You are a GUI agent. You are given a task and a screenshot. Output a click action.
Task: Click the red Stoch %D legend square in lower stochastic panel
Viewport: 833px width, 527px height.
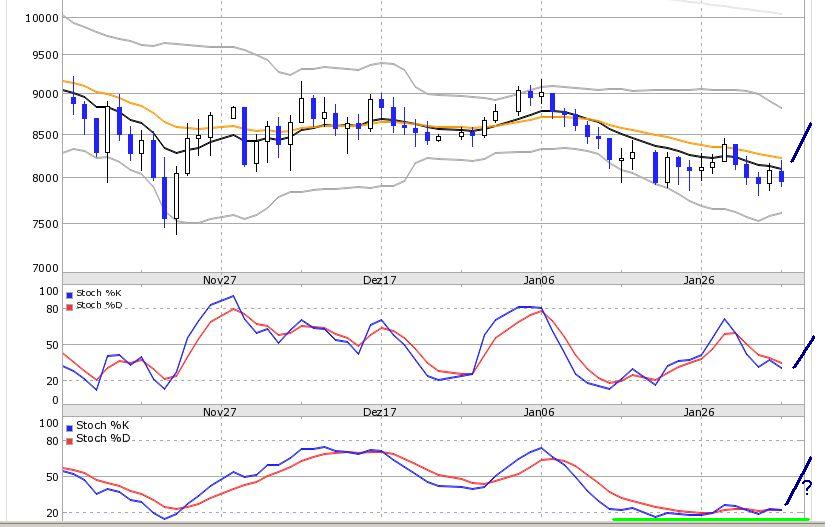tap(69, 441)
